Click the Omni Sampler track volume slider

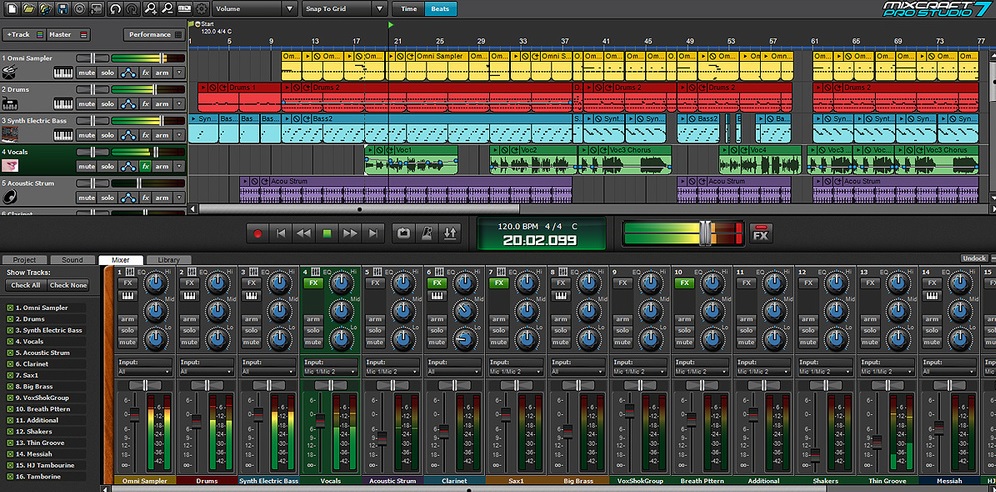[163, 58]
